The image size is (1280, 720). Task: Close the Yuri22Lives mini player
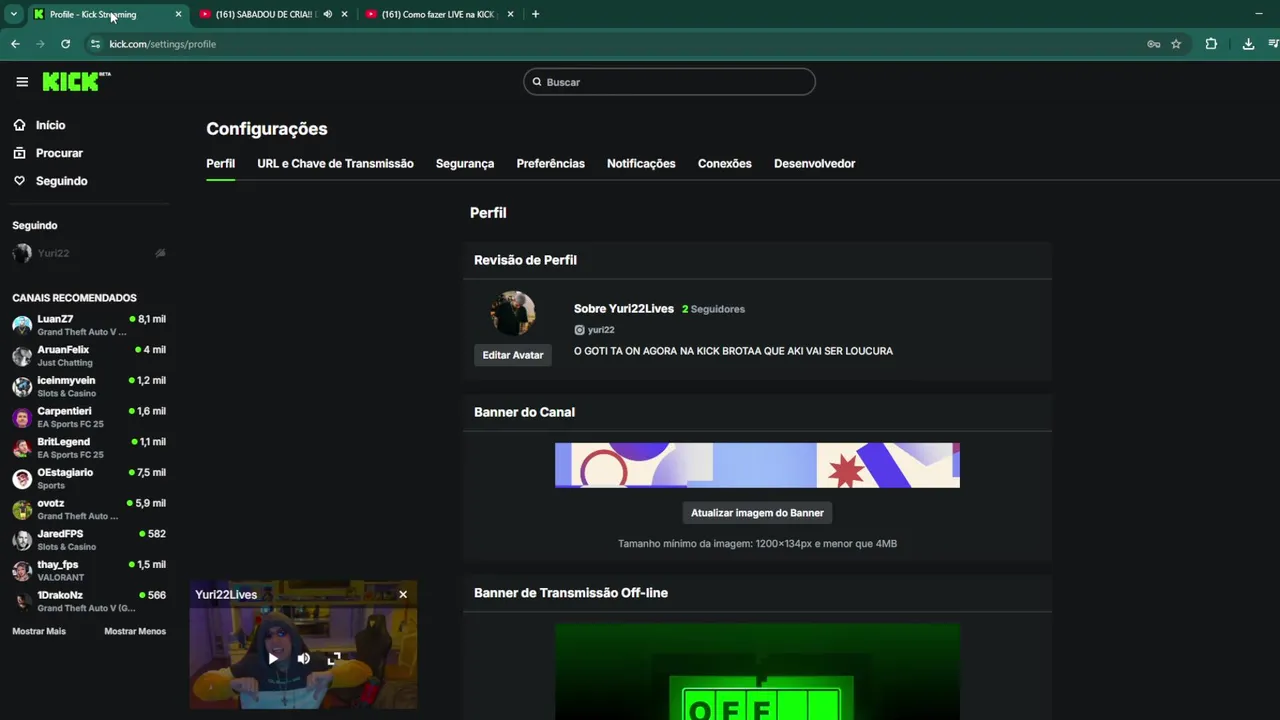(403, 594)
